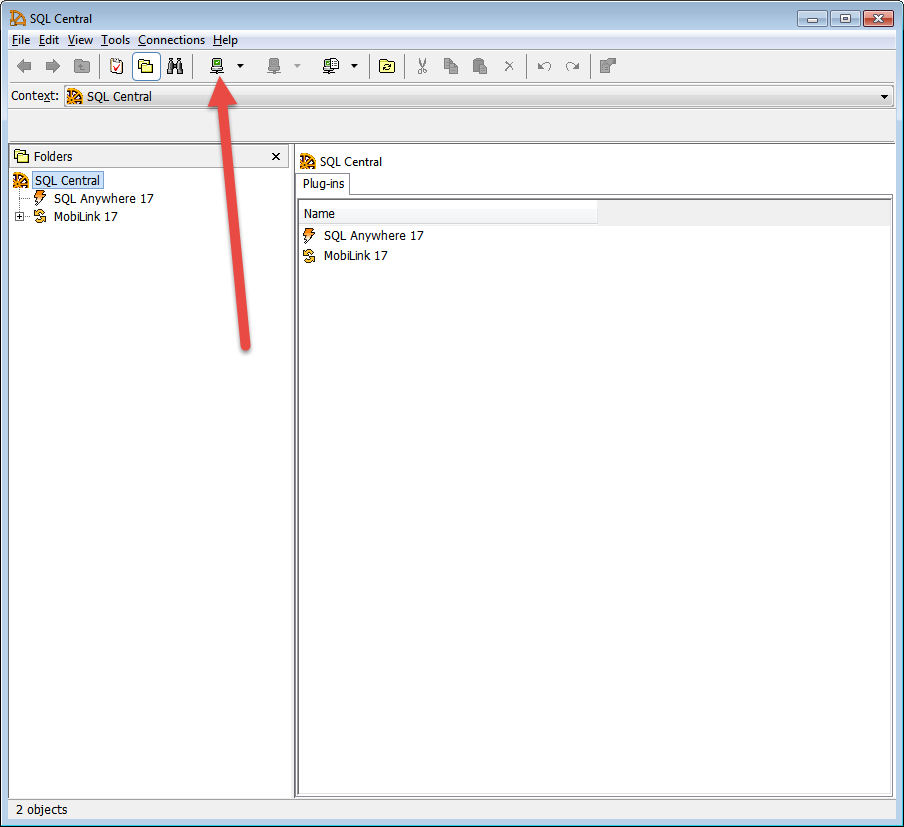Select SQL Central root in tree
904x827 pixels.
[67, 181]
